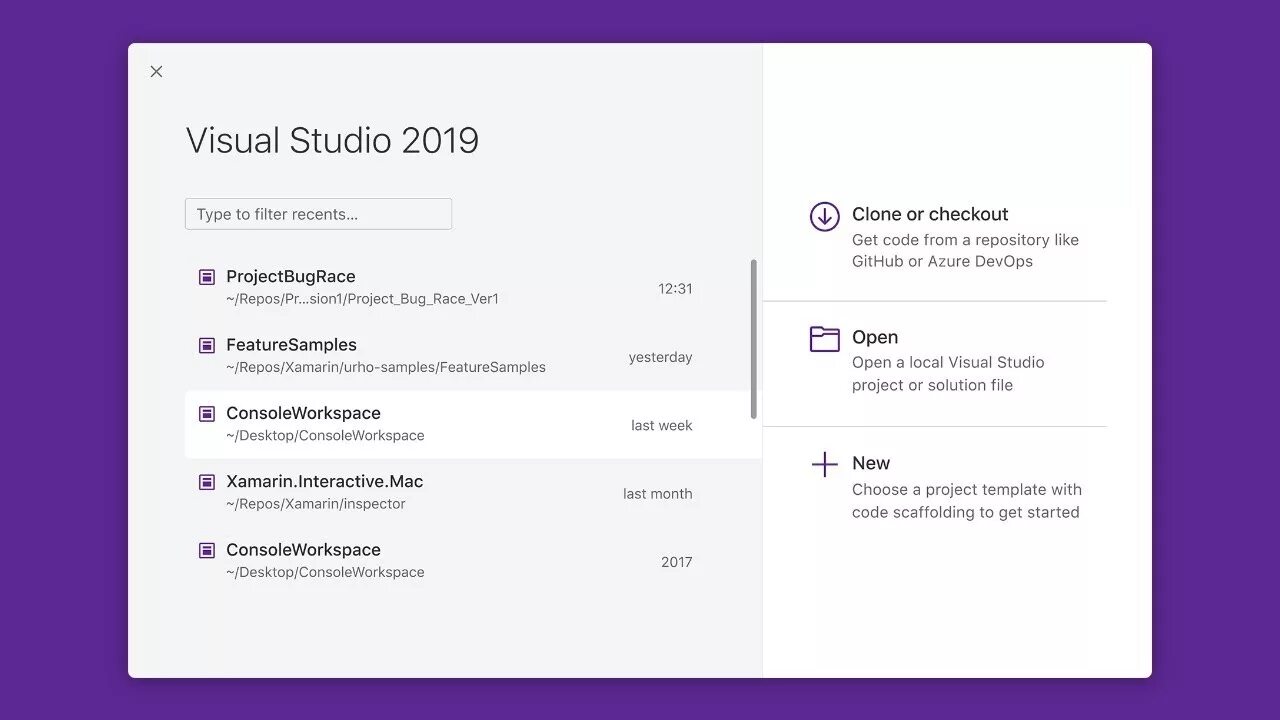Close the Visual Studio 2019 start window
1280x720 pixels.
pos(156,71)
